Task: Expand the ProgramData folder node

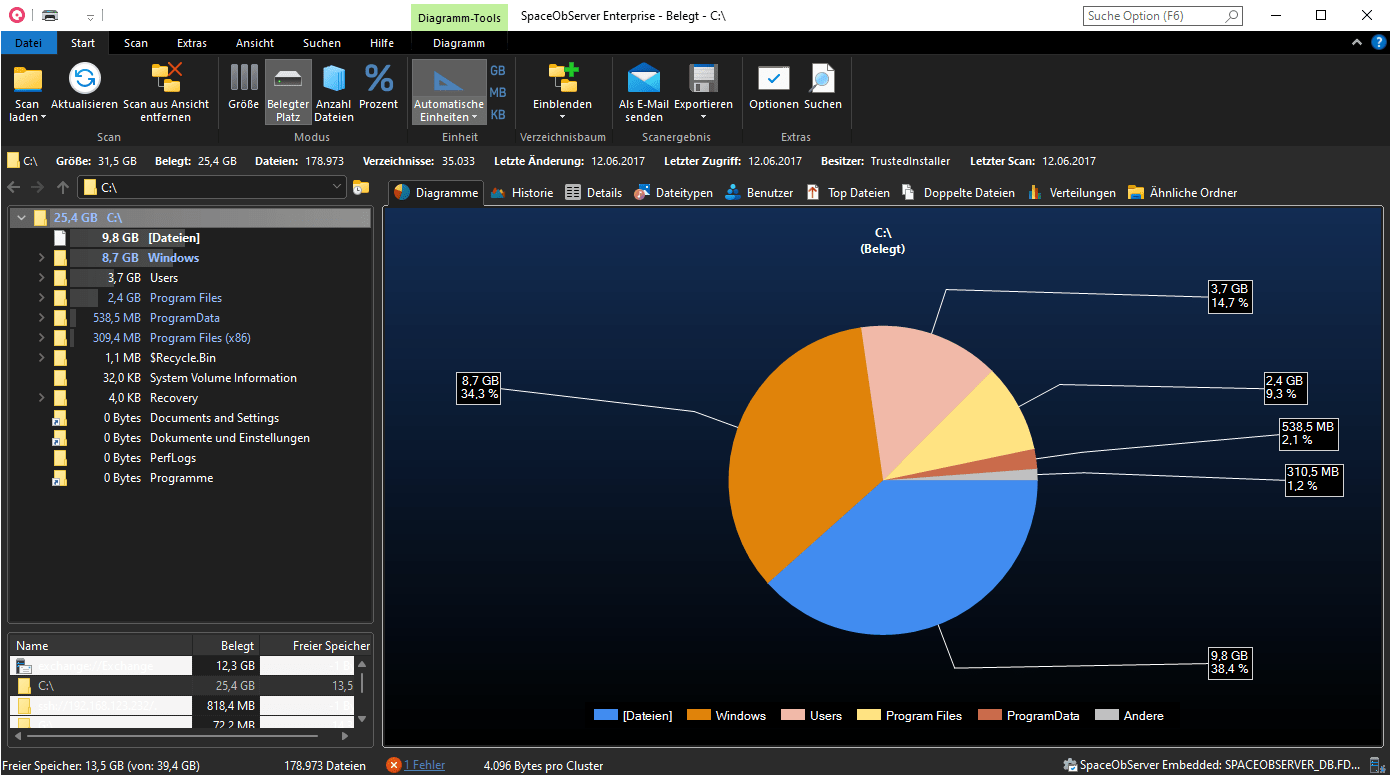Action: click(41, 318)
